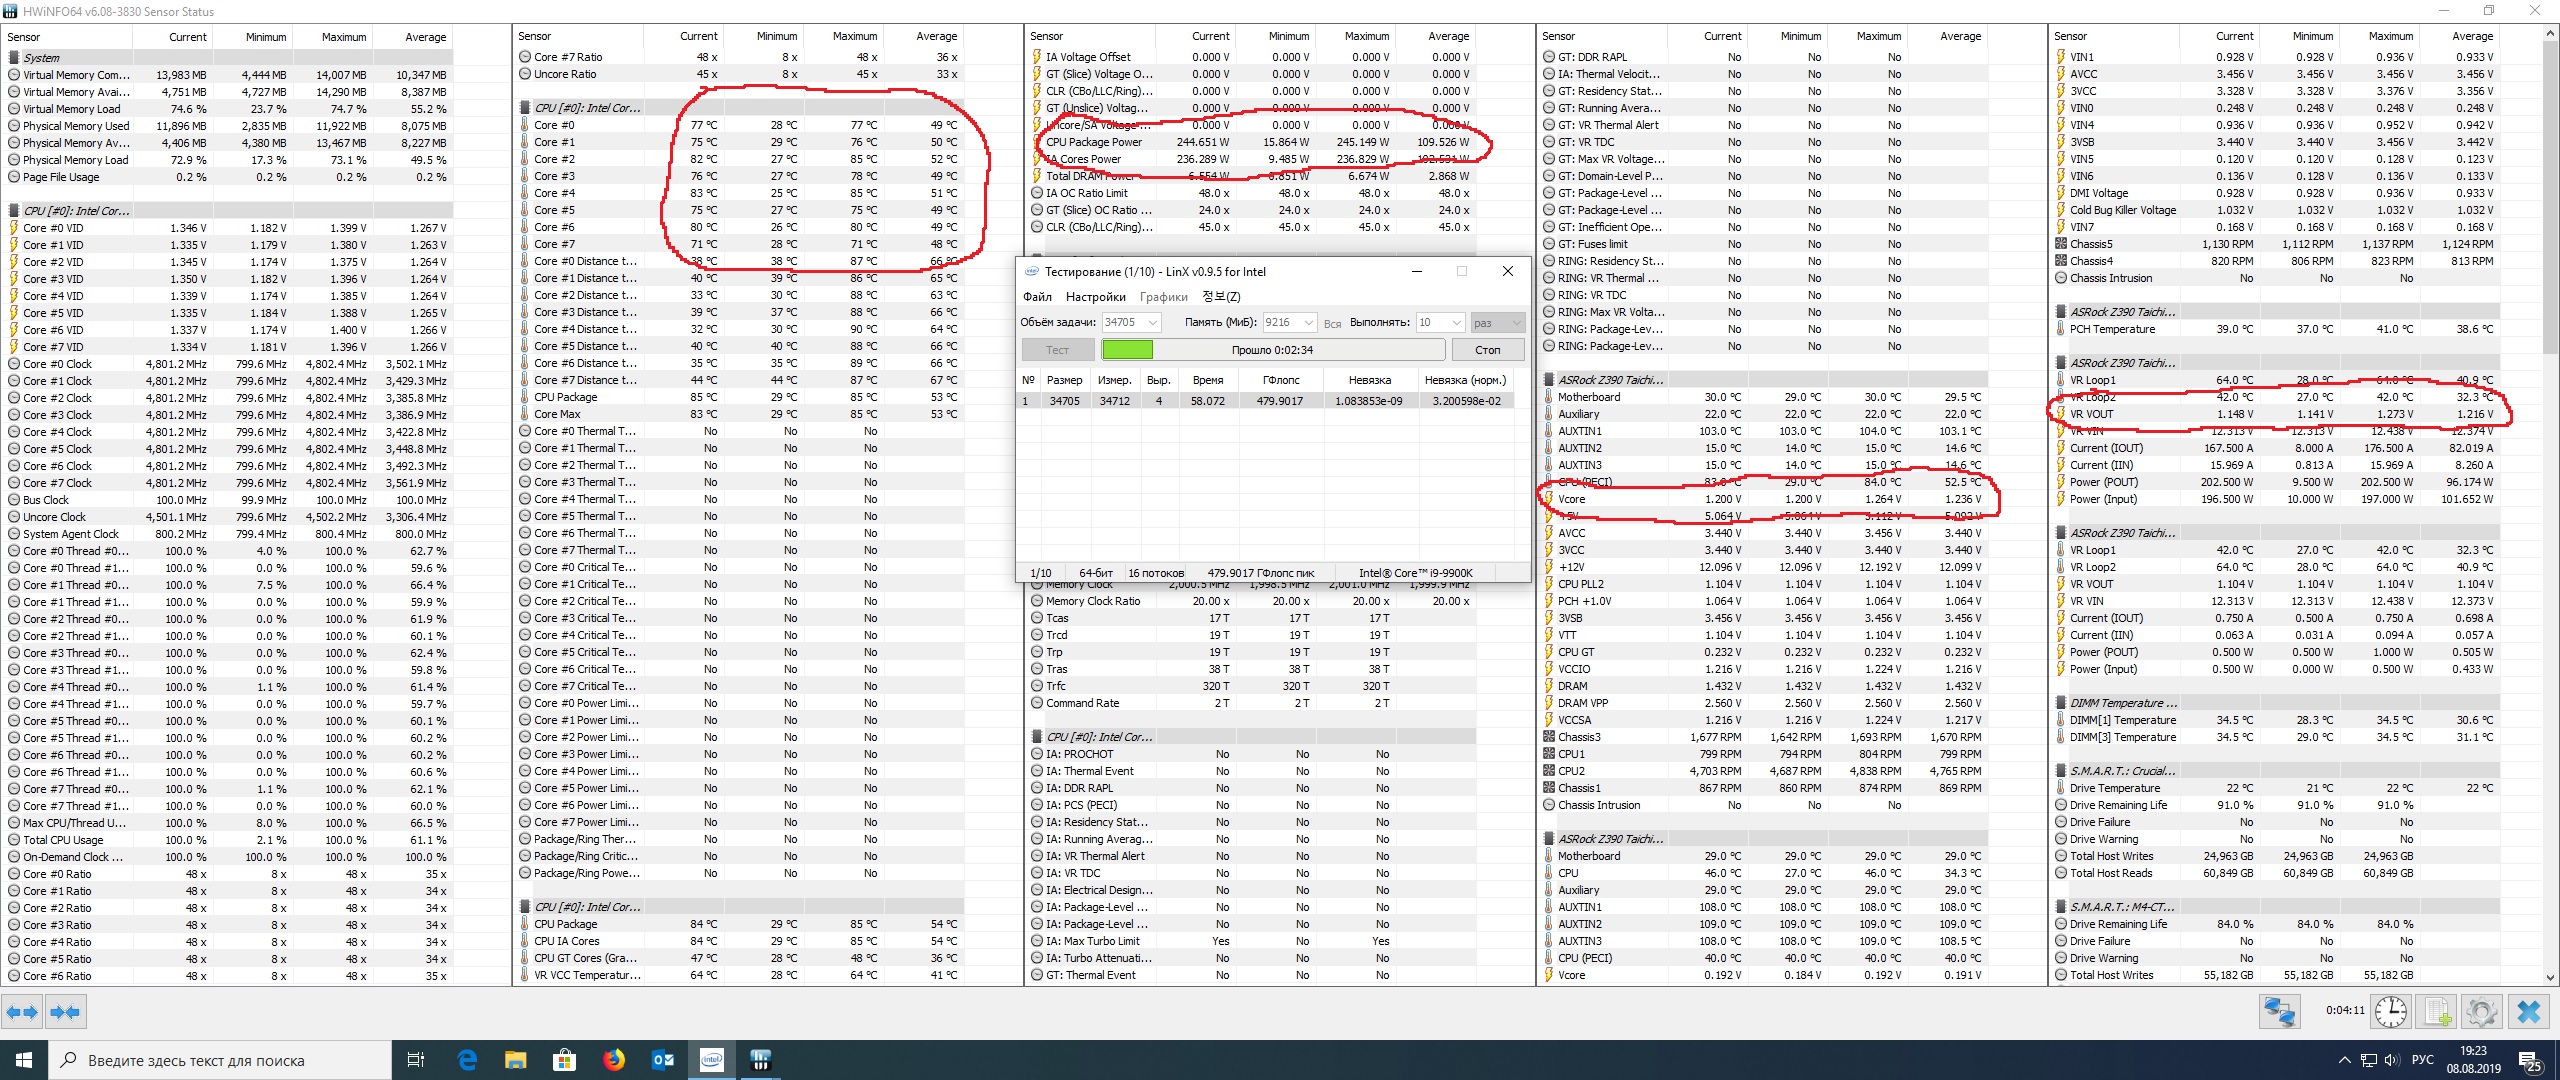Click the green LinX progress bar

[1127, 350]
